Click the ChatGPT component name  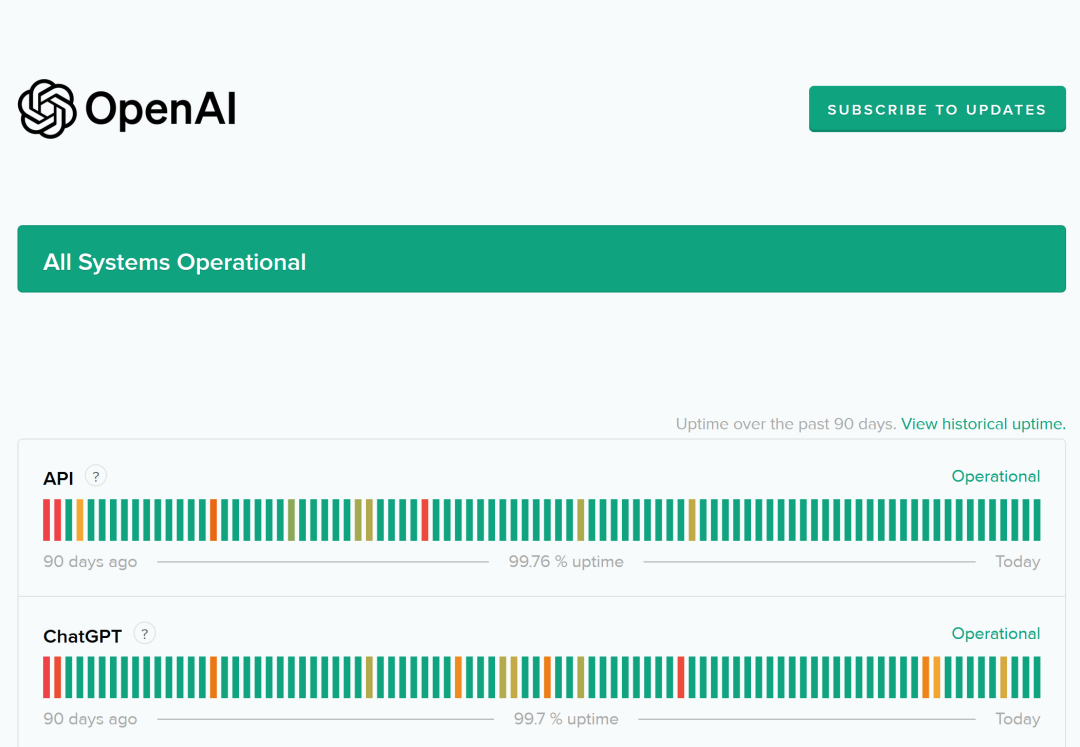pyautogui.click(x=82, y=635)
